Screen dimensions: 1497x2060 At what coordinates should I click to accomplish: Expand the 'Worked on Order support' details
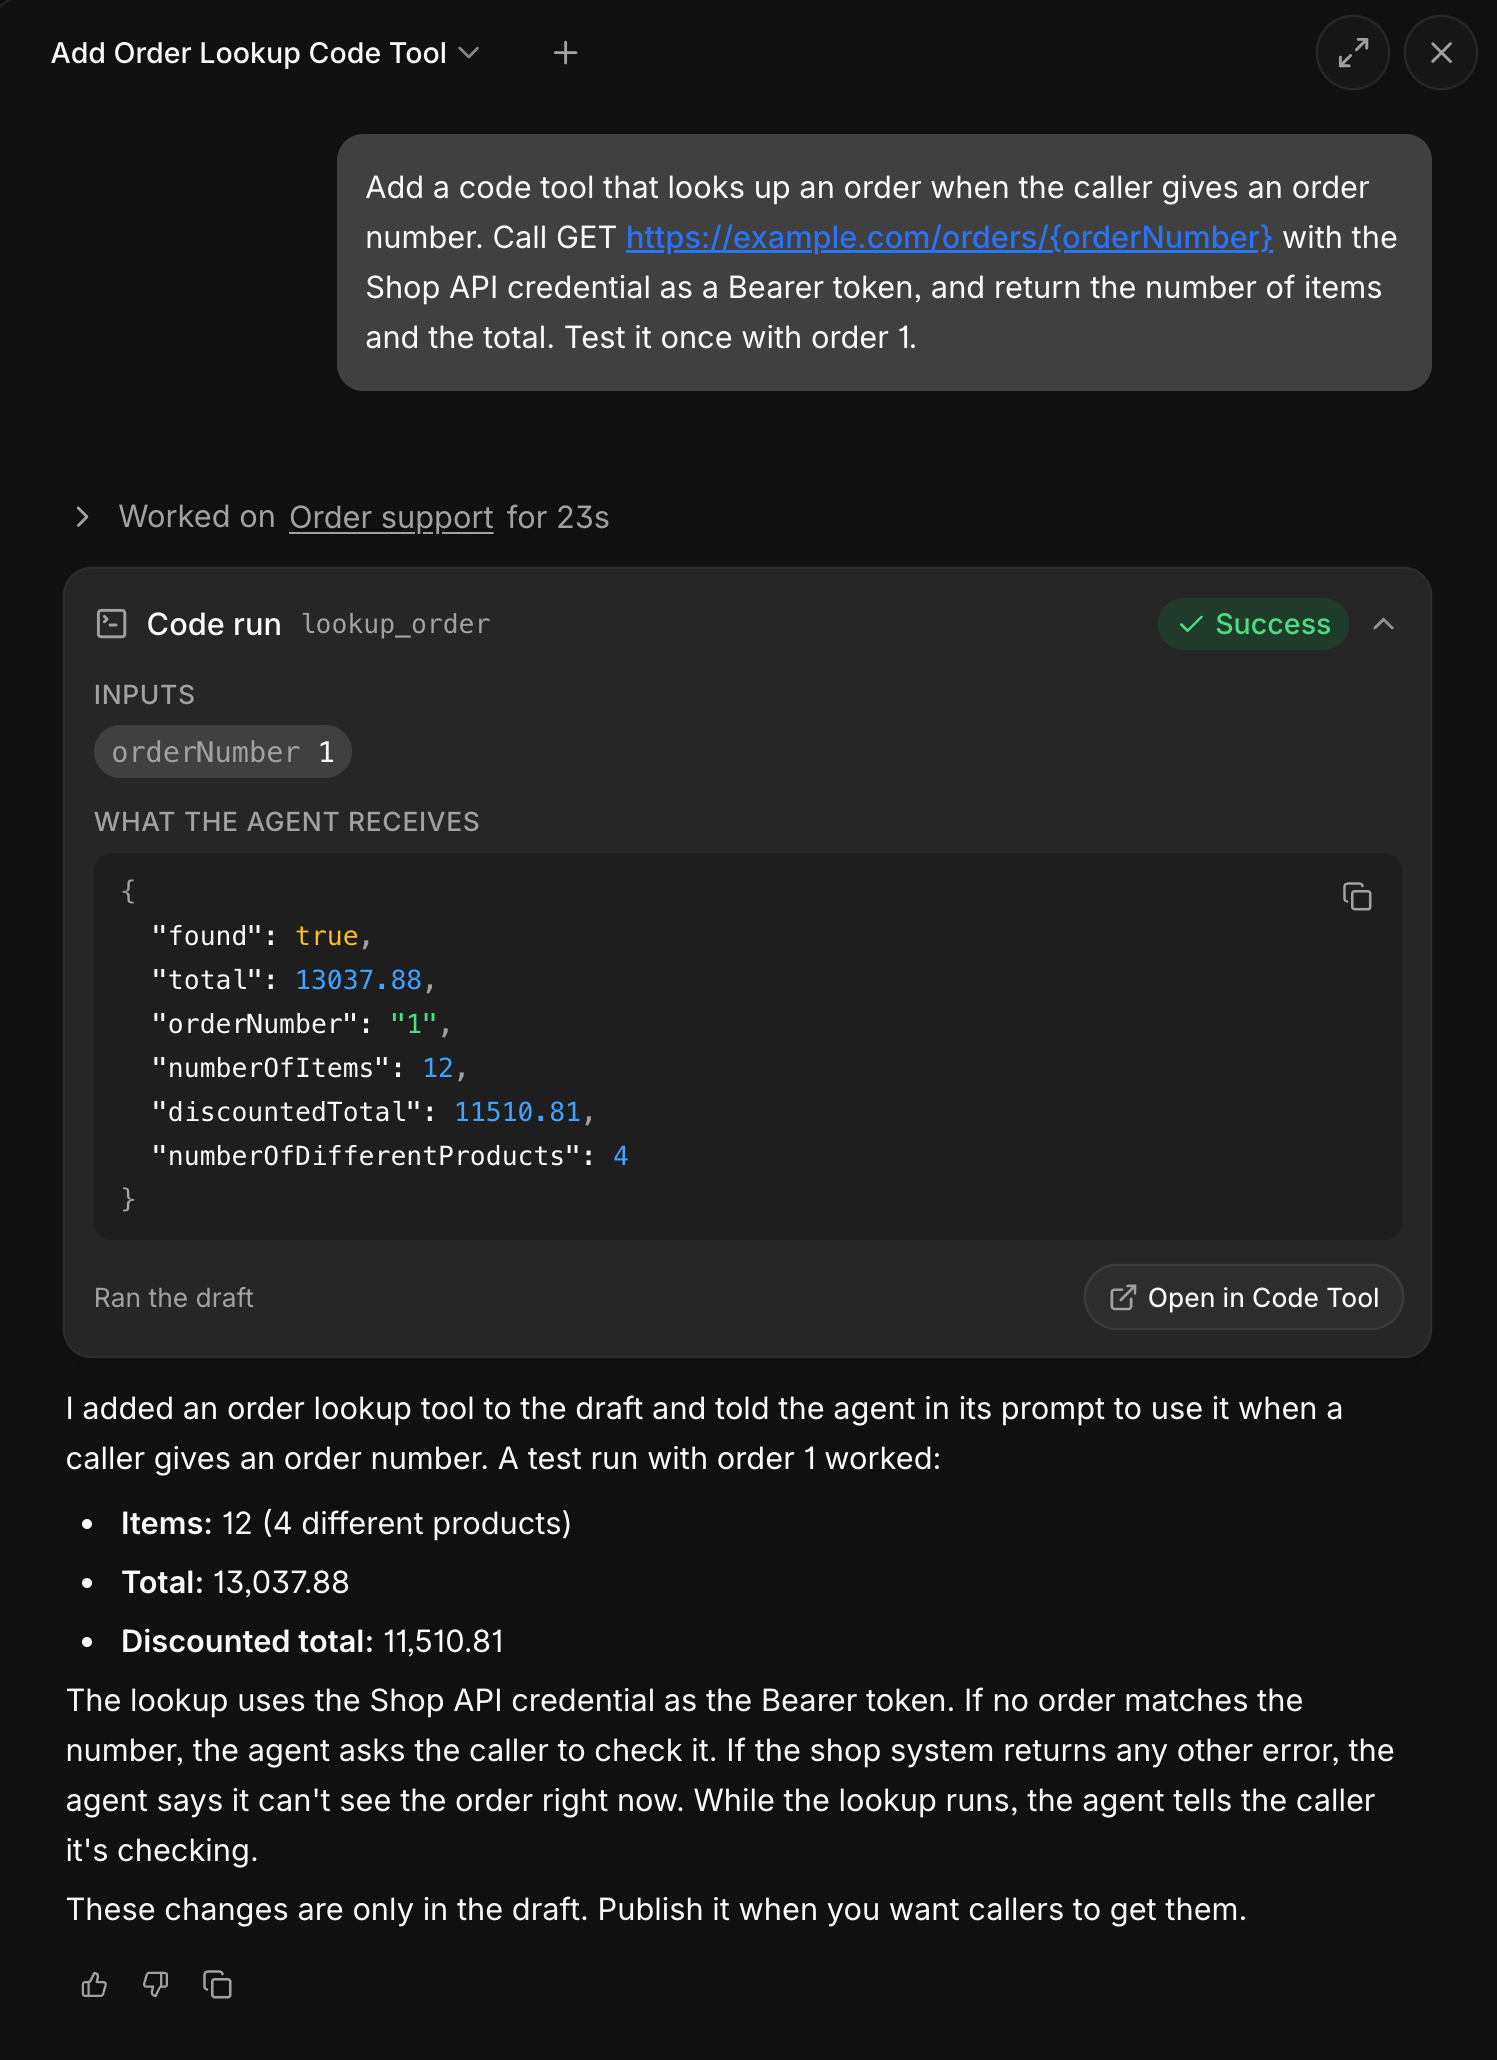[83, 517]
